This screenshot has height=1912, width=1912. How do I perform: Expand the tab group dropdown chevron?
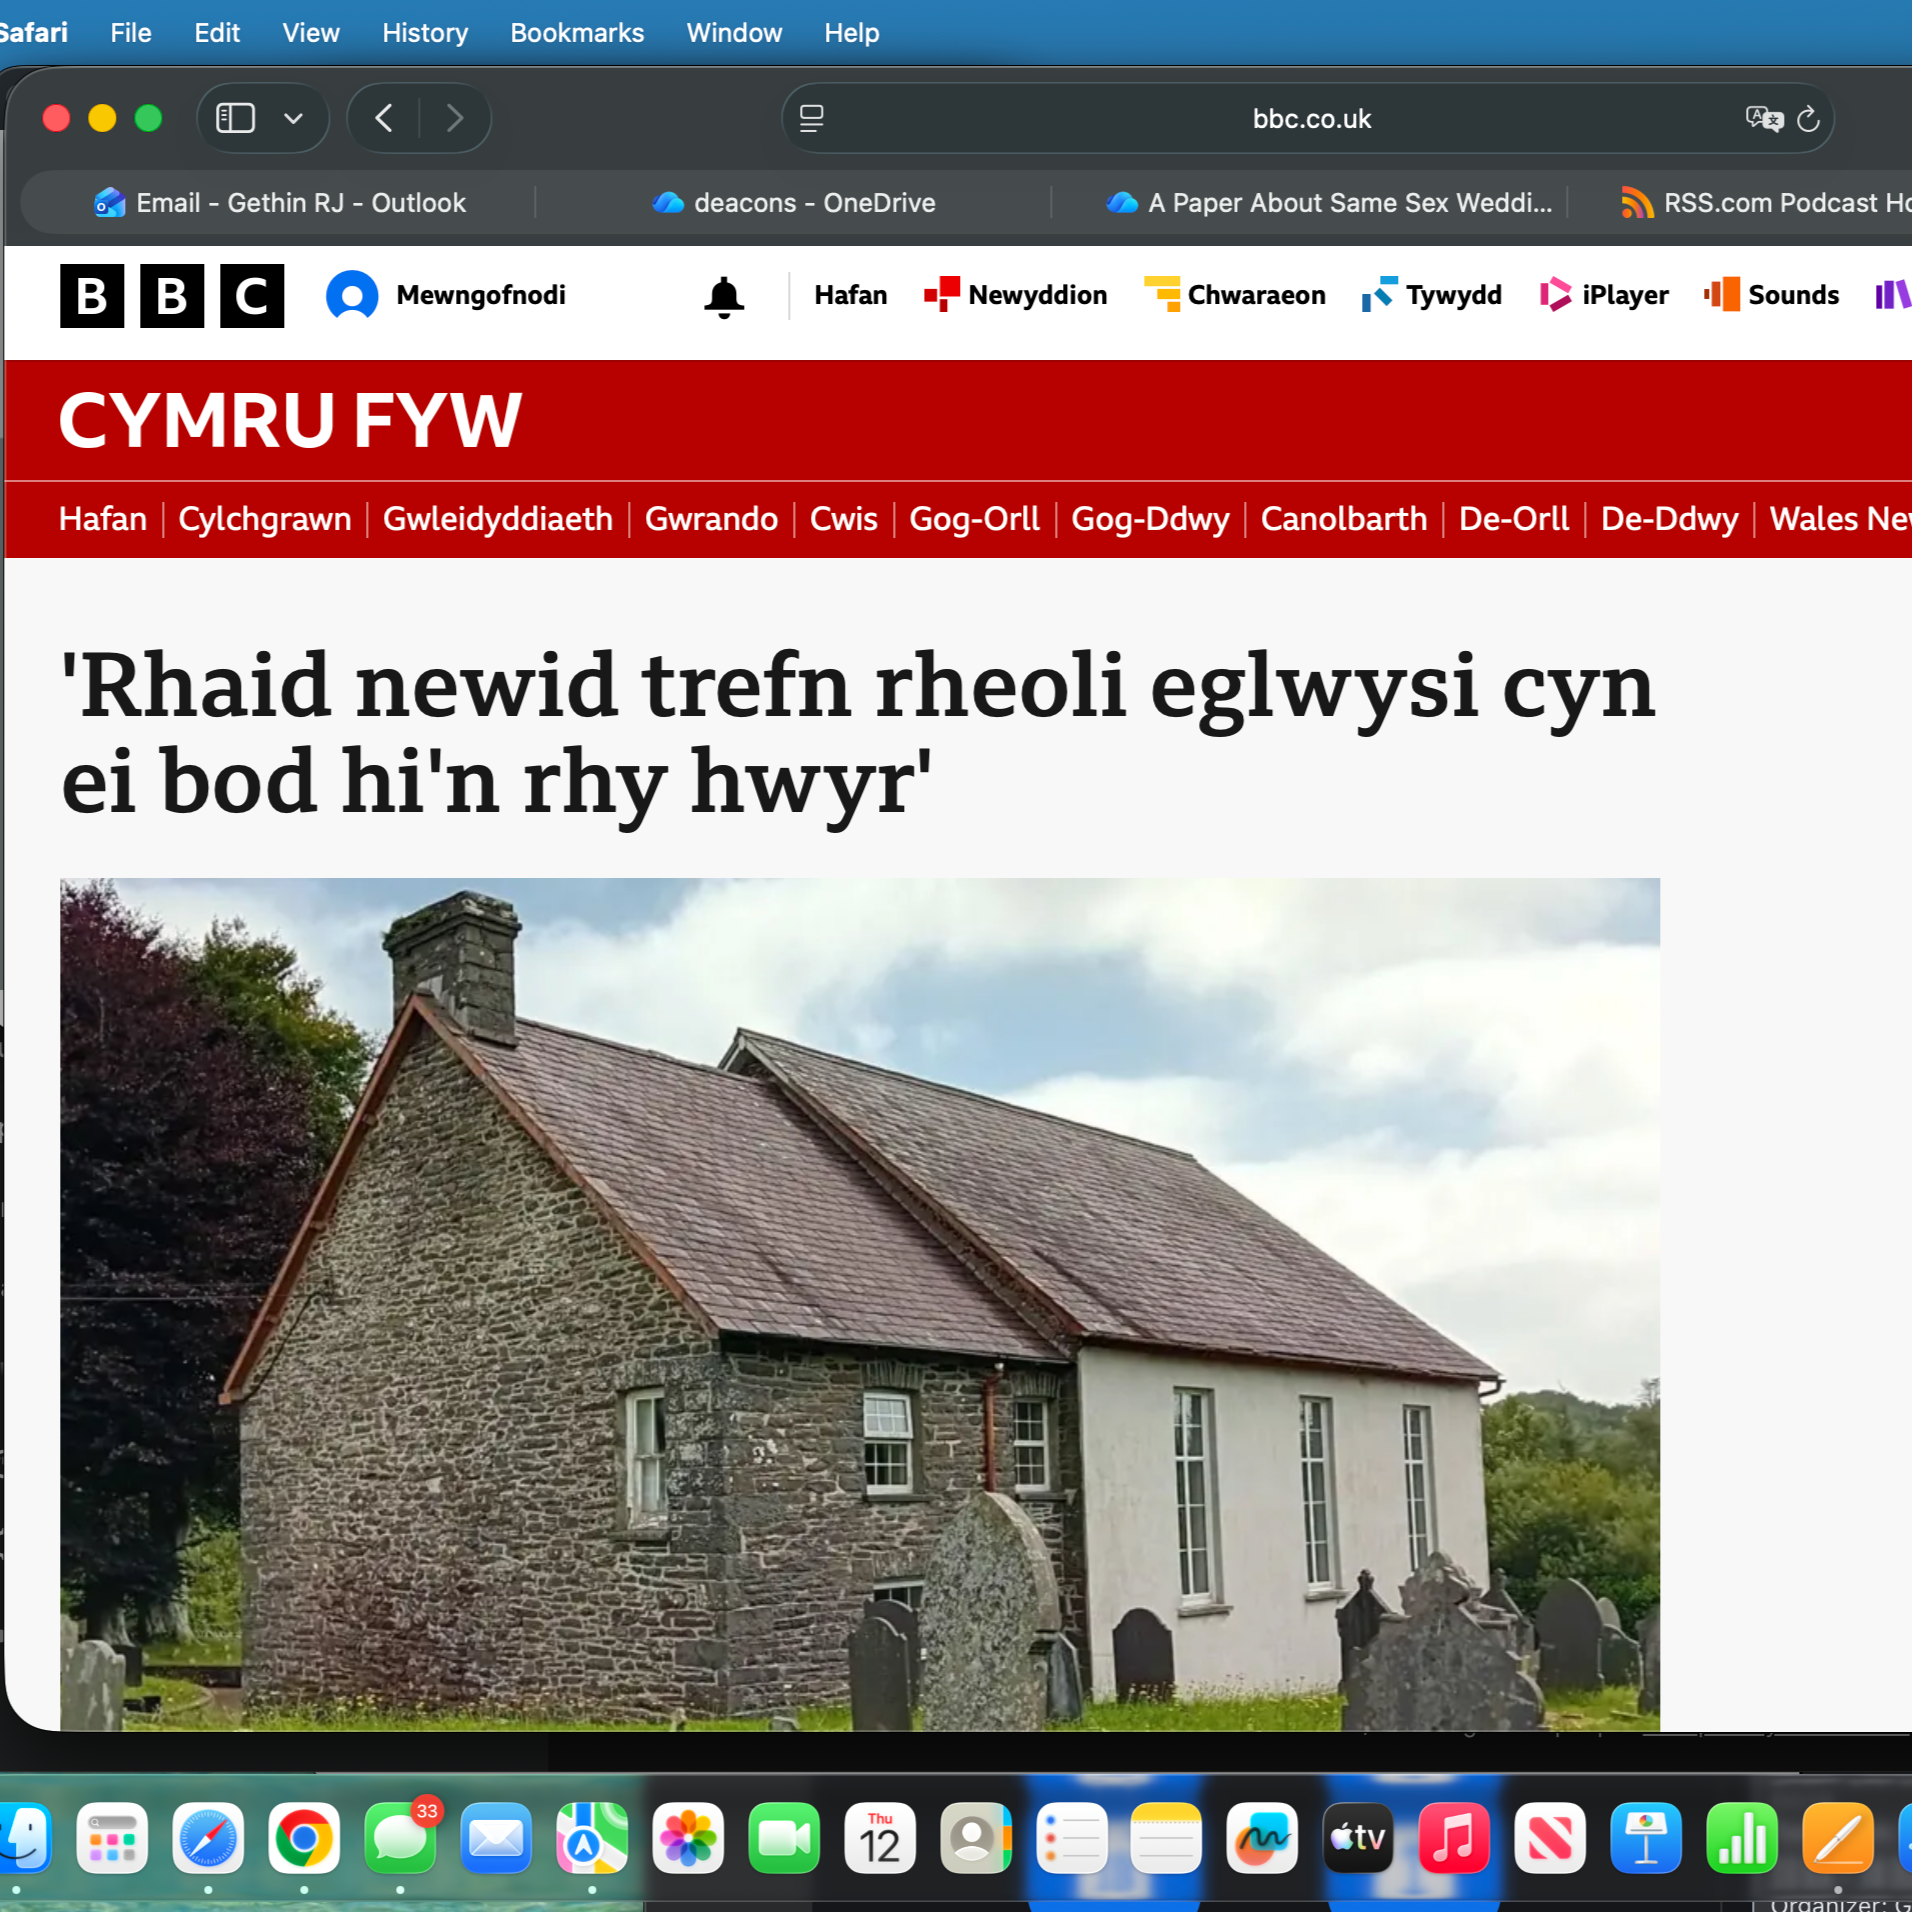(x=293, y=119)
